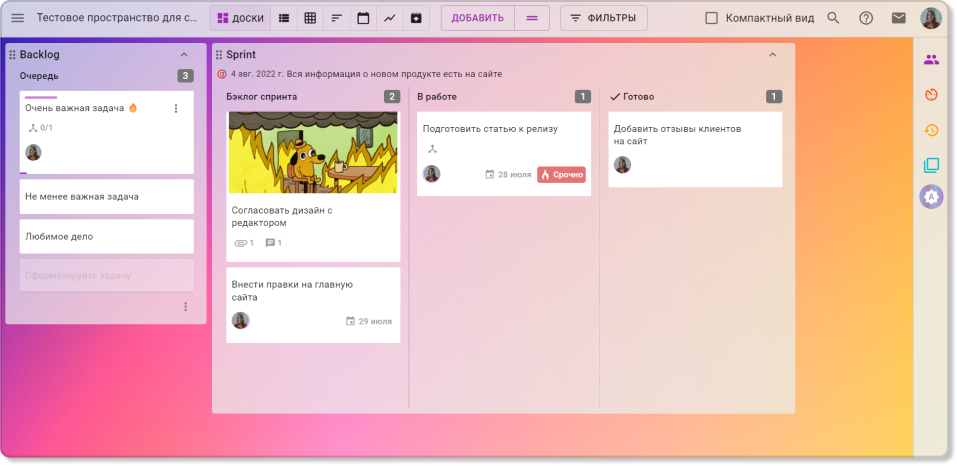Click the Срочно urgent tag

(562, 174)
